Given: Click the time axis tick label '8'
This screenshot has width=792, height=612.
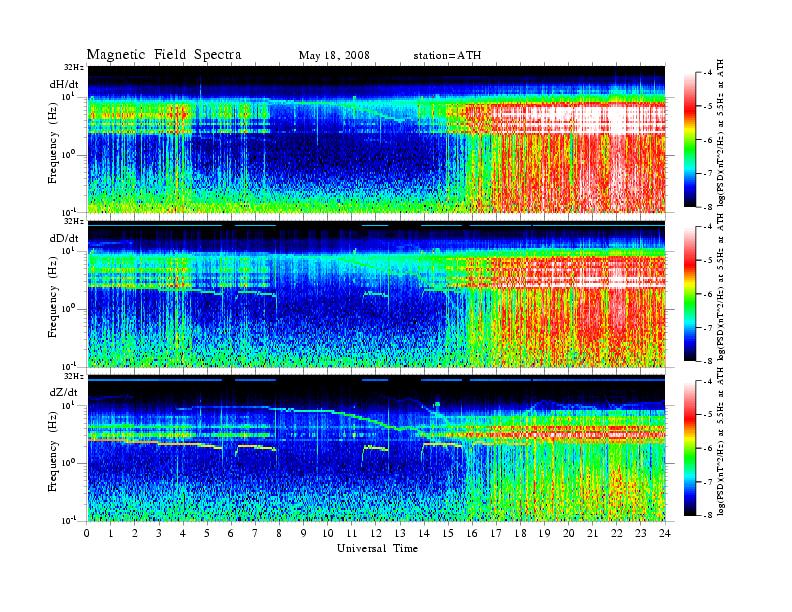Looking at the screenshot, I should (x=279, y=533).
